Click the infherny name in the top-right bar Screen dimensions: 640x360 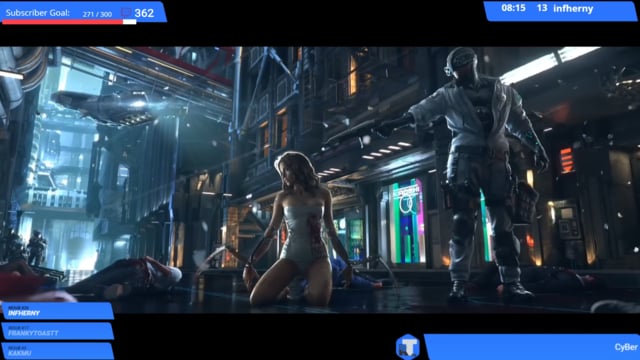[x=573, y=8]
